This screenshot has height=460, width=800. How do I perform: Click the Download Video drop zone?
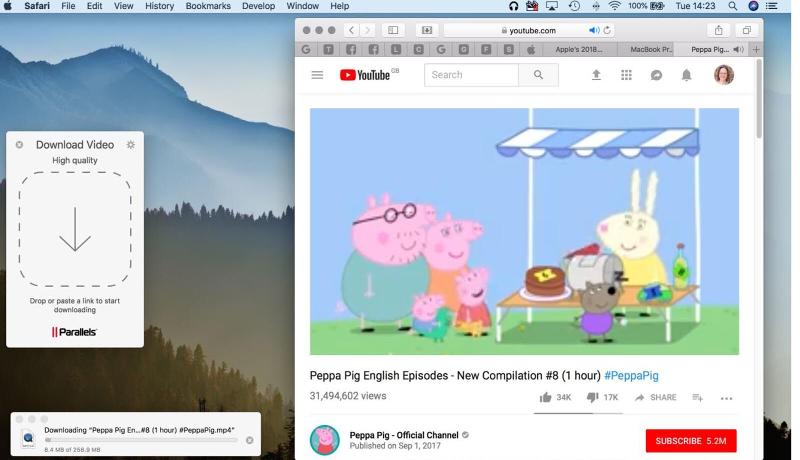click(x=75, y=229)
